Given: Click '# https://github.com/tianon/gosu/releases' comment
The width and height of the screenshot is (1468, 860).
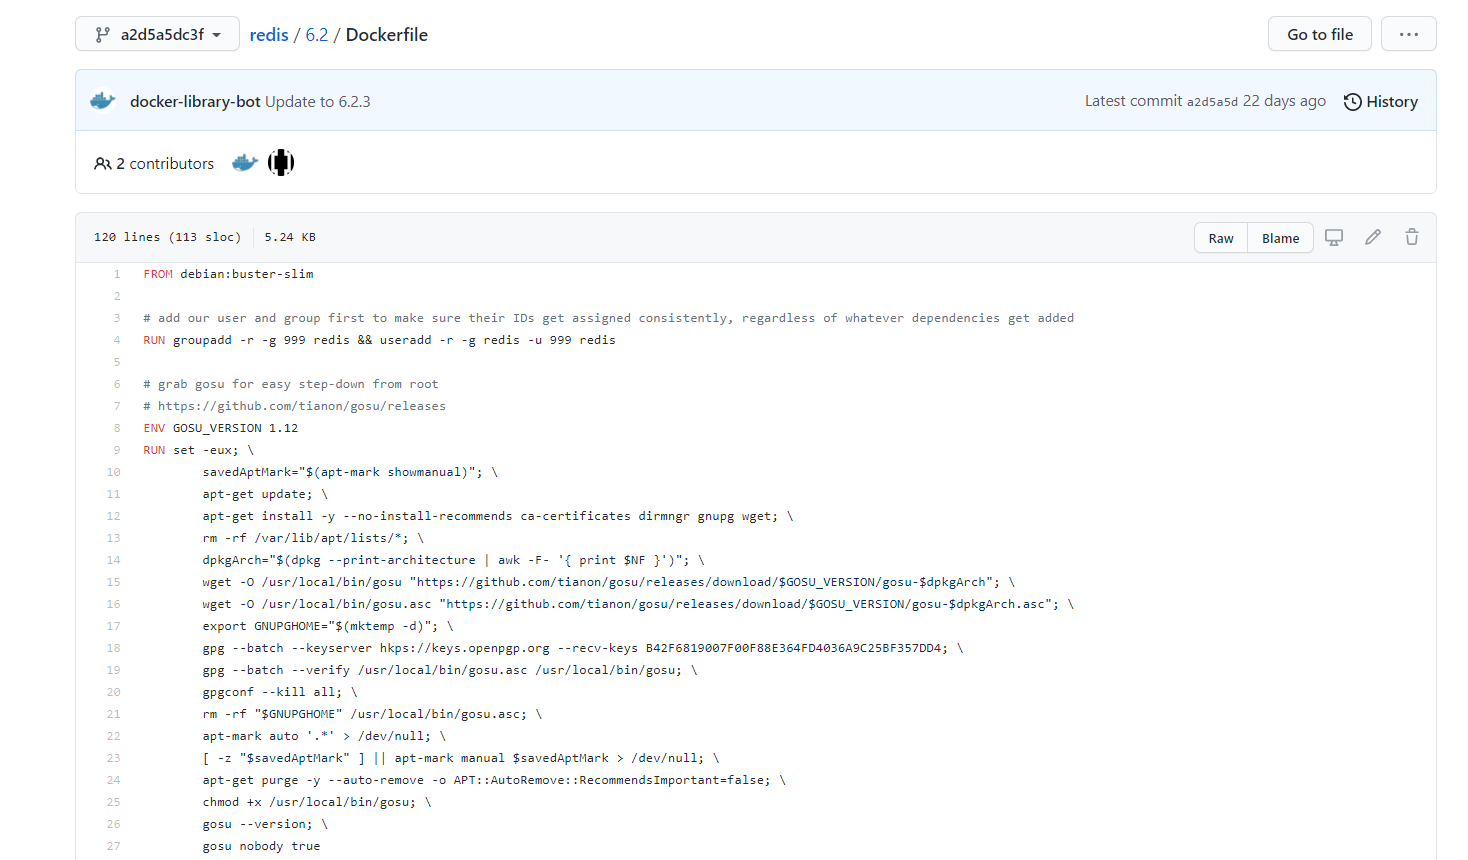Looking at the screenshot, I should pyautogui.click(x=294, y=406).
